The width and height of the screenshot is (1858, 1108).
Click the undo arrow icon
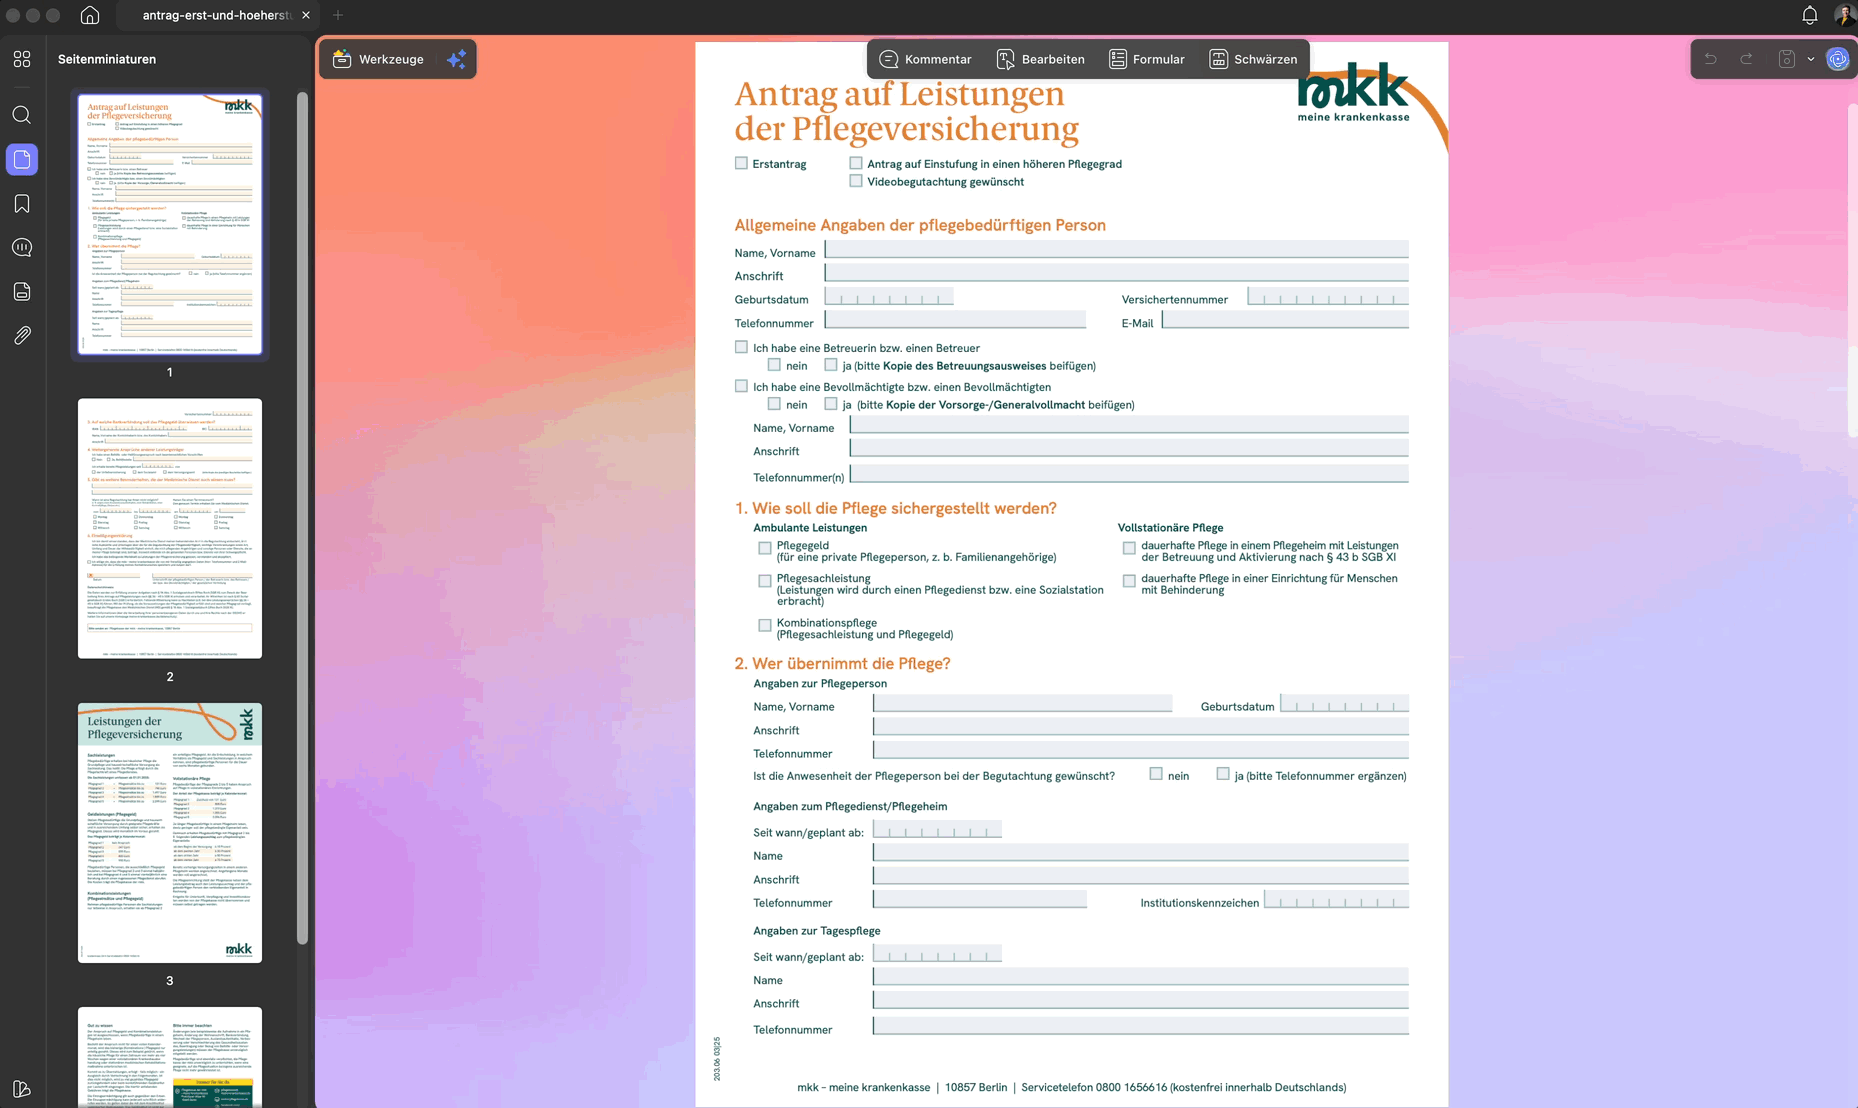(x=1711, y=59)
